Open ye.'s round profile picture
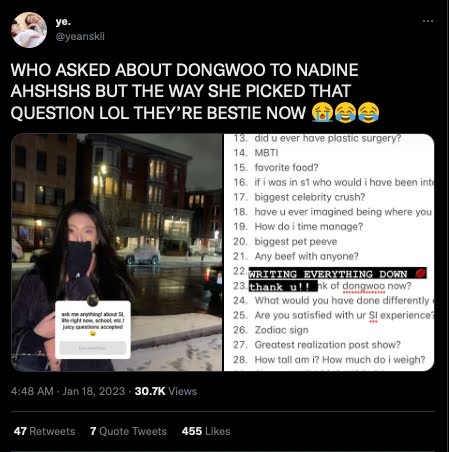449x452 pixels. tap(29, 30)
